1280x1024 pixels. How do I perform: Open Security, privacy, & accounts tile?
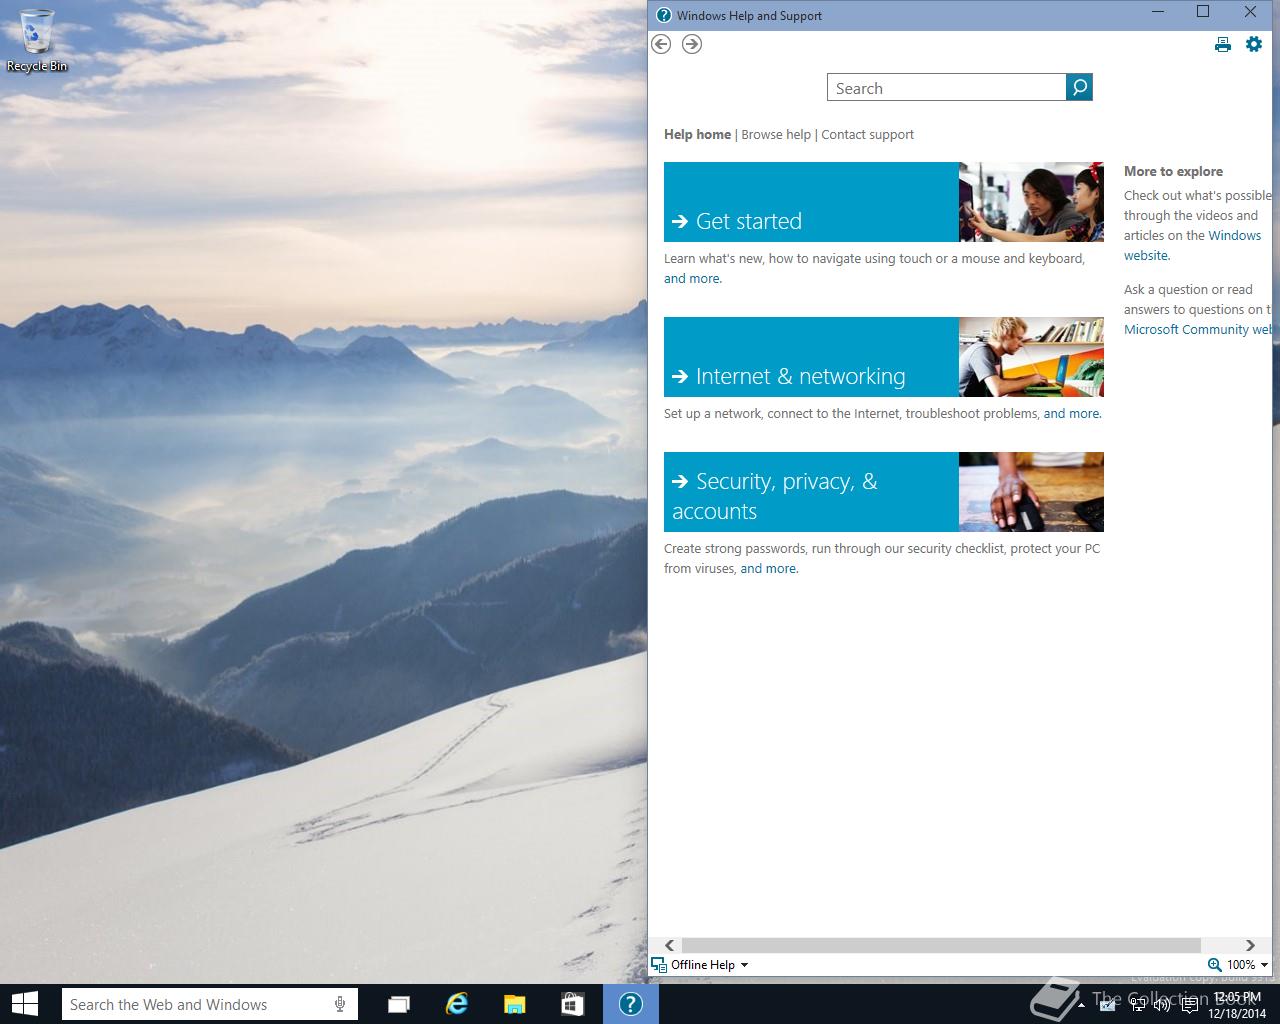click(811, 492)
